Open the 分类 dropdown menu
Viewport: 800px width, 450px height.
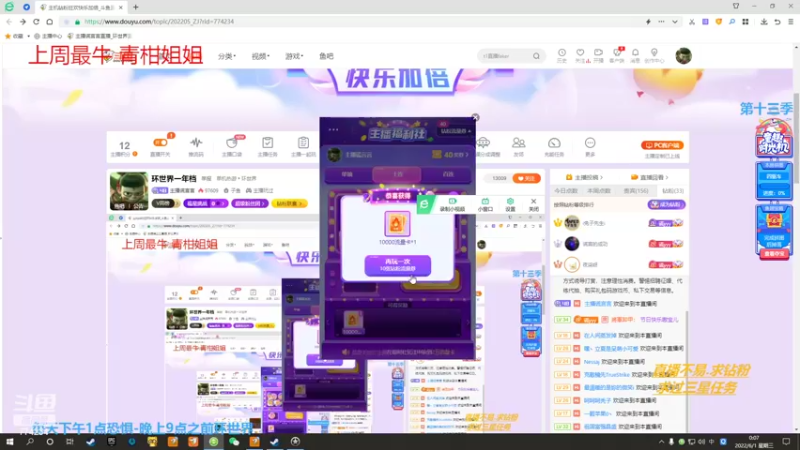(227, 56)
